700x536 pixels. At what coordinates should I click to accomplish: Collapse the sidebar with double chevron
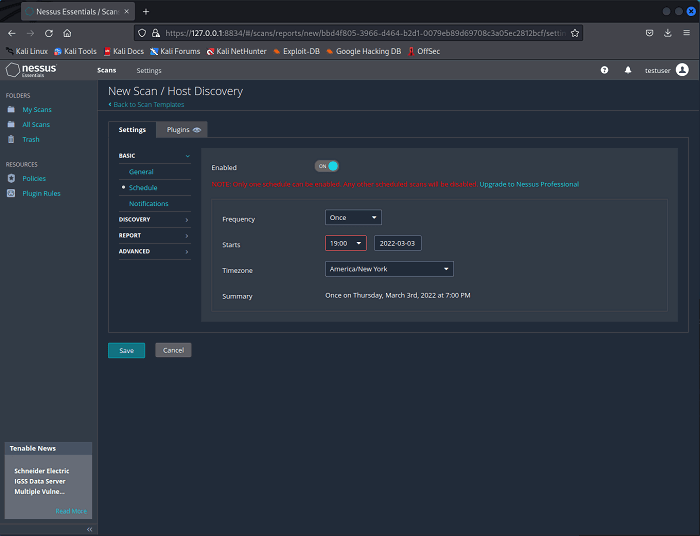coord(89,529)
